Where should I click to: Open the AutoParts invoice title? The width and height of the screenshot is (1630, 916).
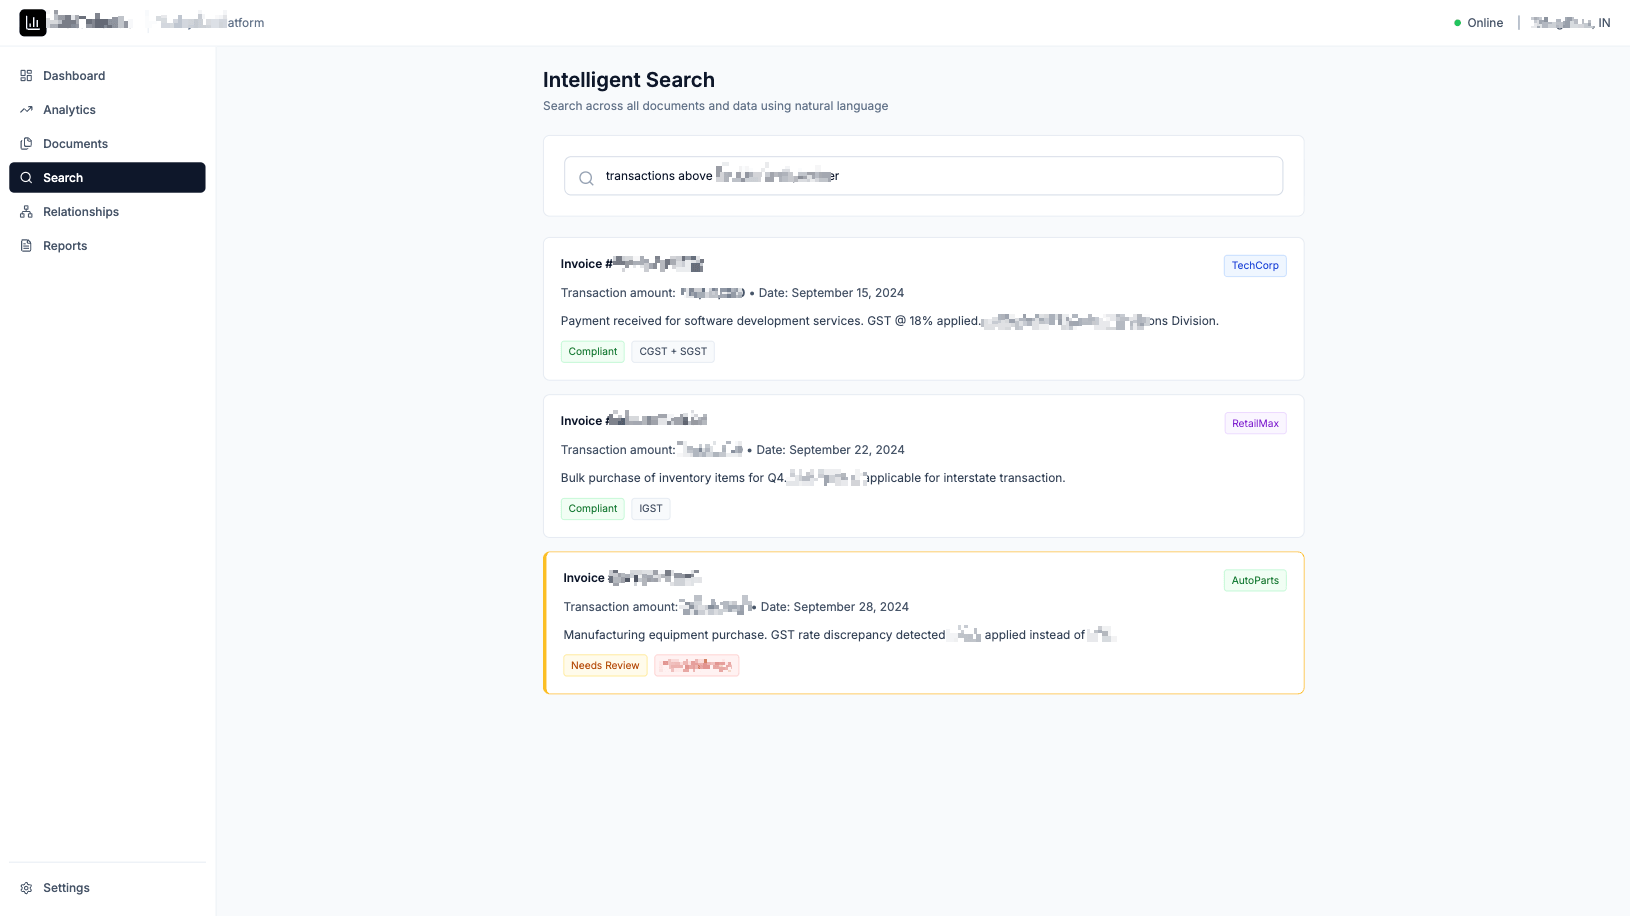[632, 578]
